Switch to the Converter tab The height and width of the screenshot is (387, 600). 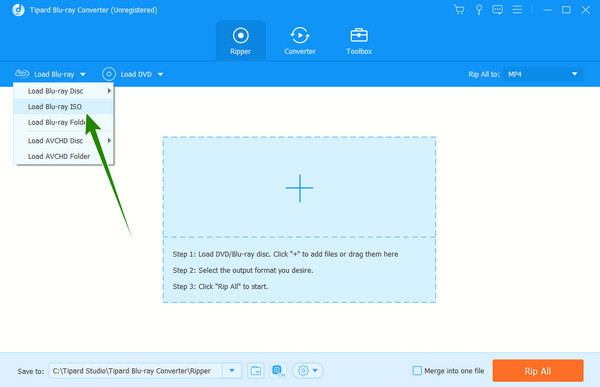(x=300, y=41)
